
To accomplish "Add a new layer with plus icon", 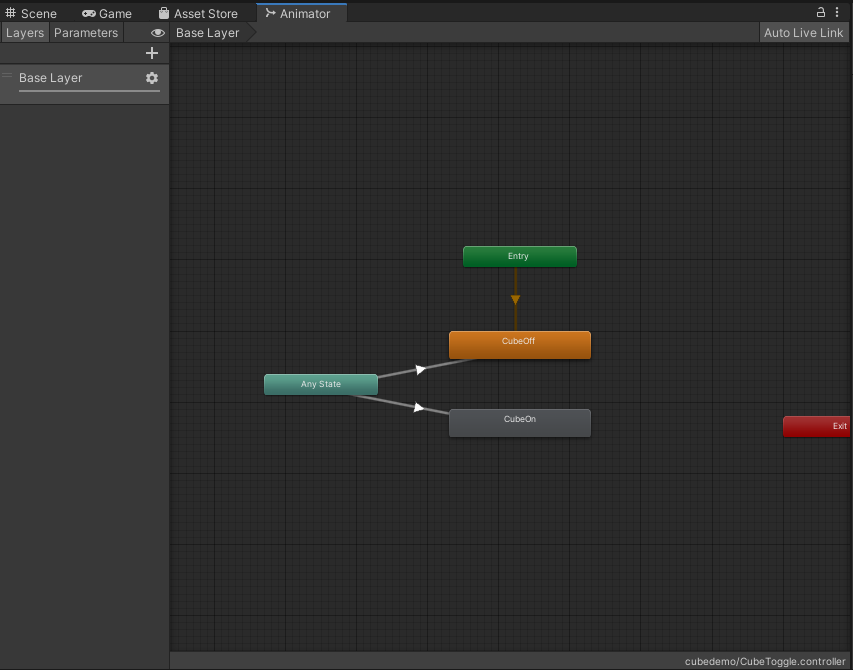I will pos(152,53).
